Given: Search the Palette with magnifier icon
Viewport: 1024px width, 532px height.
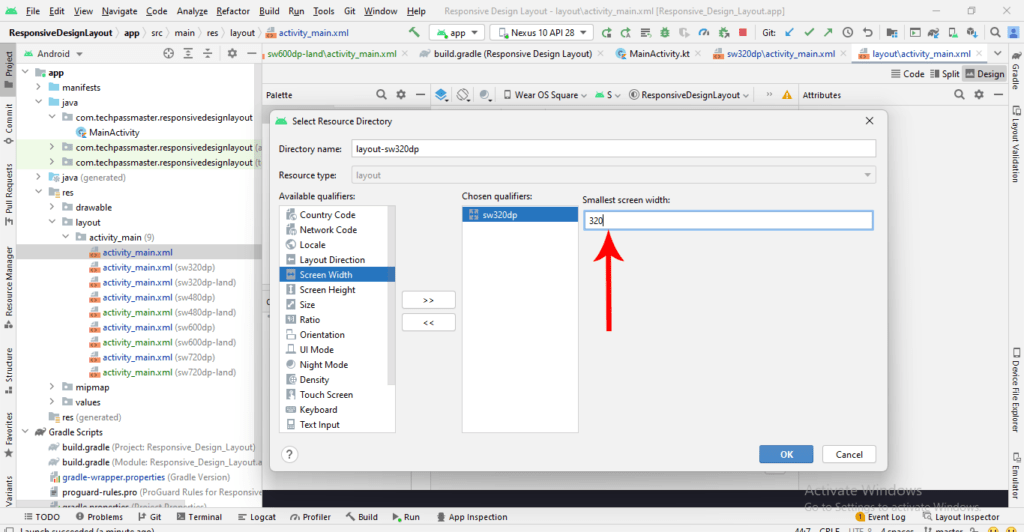Looking at the screenshot, I should [381, 95].
